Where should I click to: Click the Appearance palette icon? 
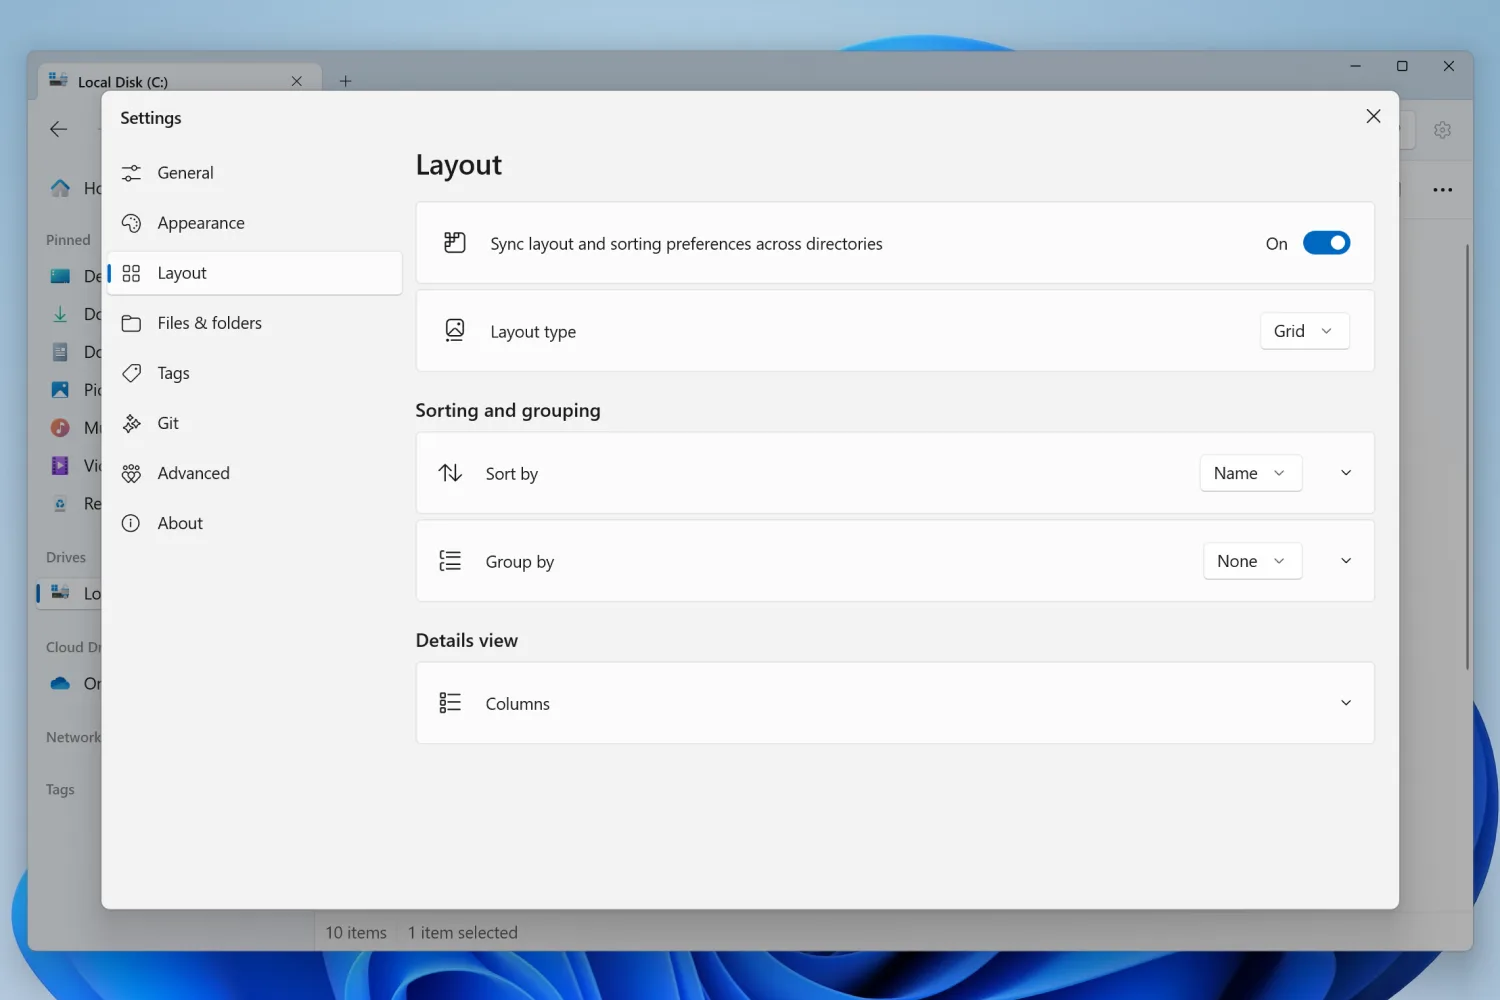tap(132, 222)
